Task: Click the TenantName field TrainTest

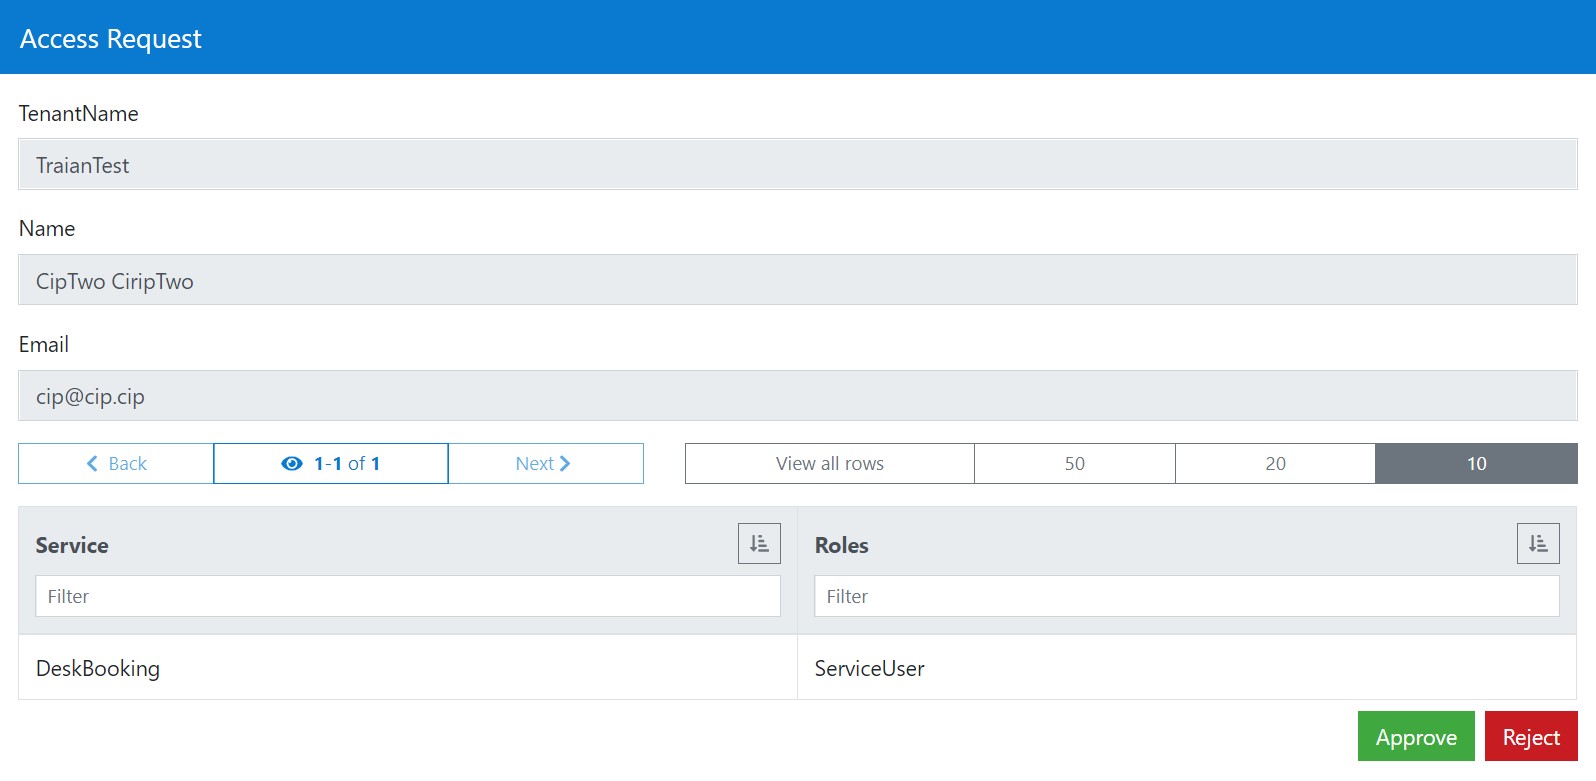Action: click(798, 165)
